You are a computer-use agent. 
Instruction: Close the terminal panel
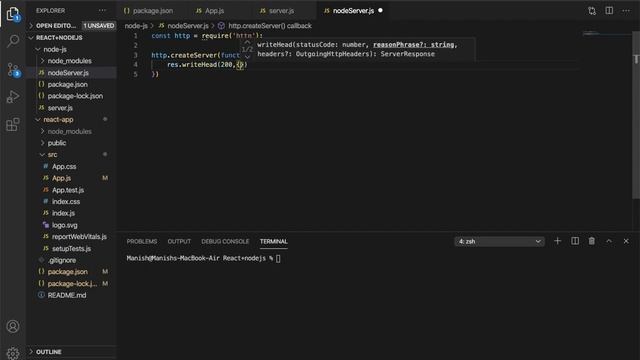click(x=626, y=241)
